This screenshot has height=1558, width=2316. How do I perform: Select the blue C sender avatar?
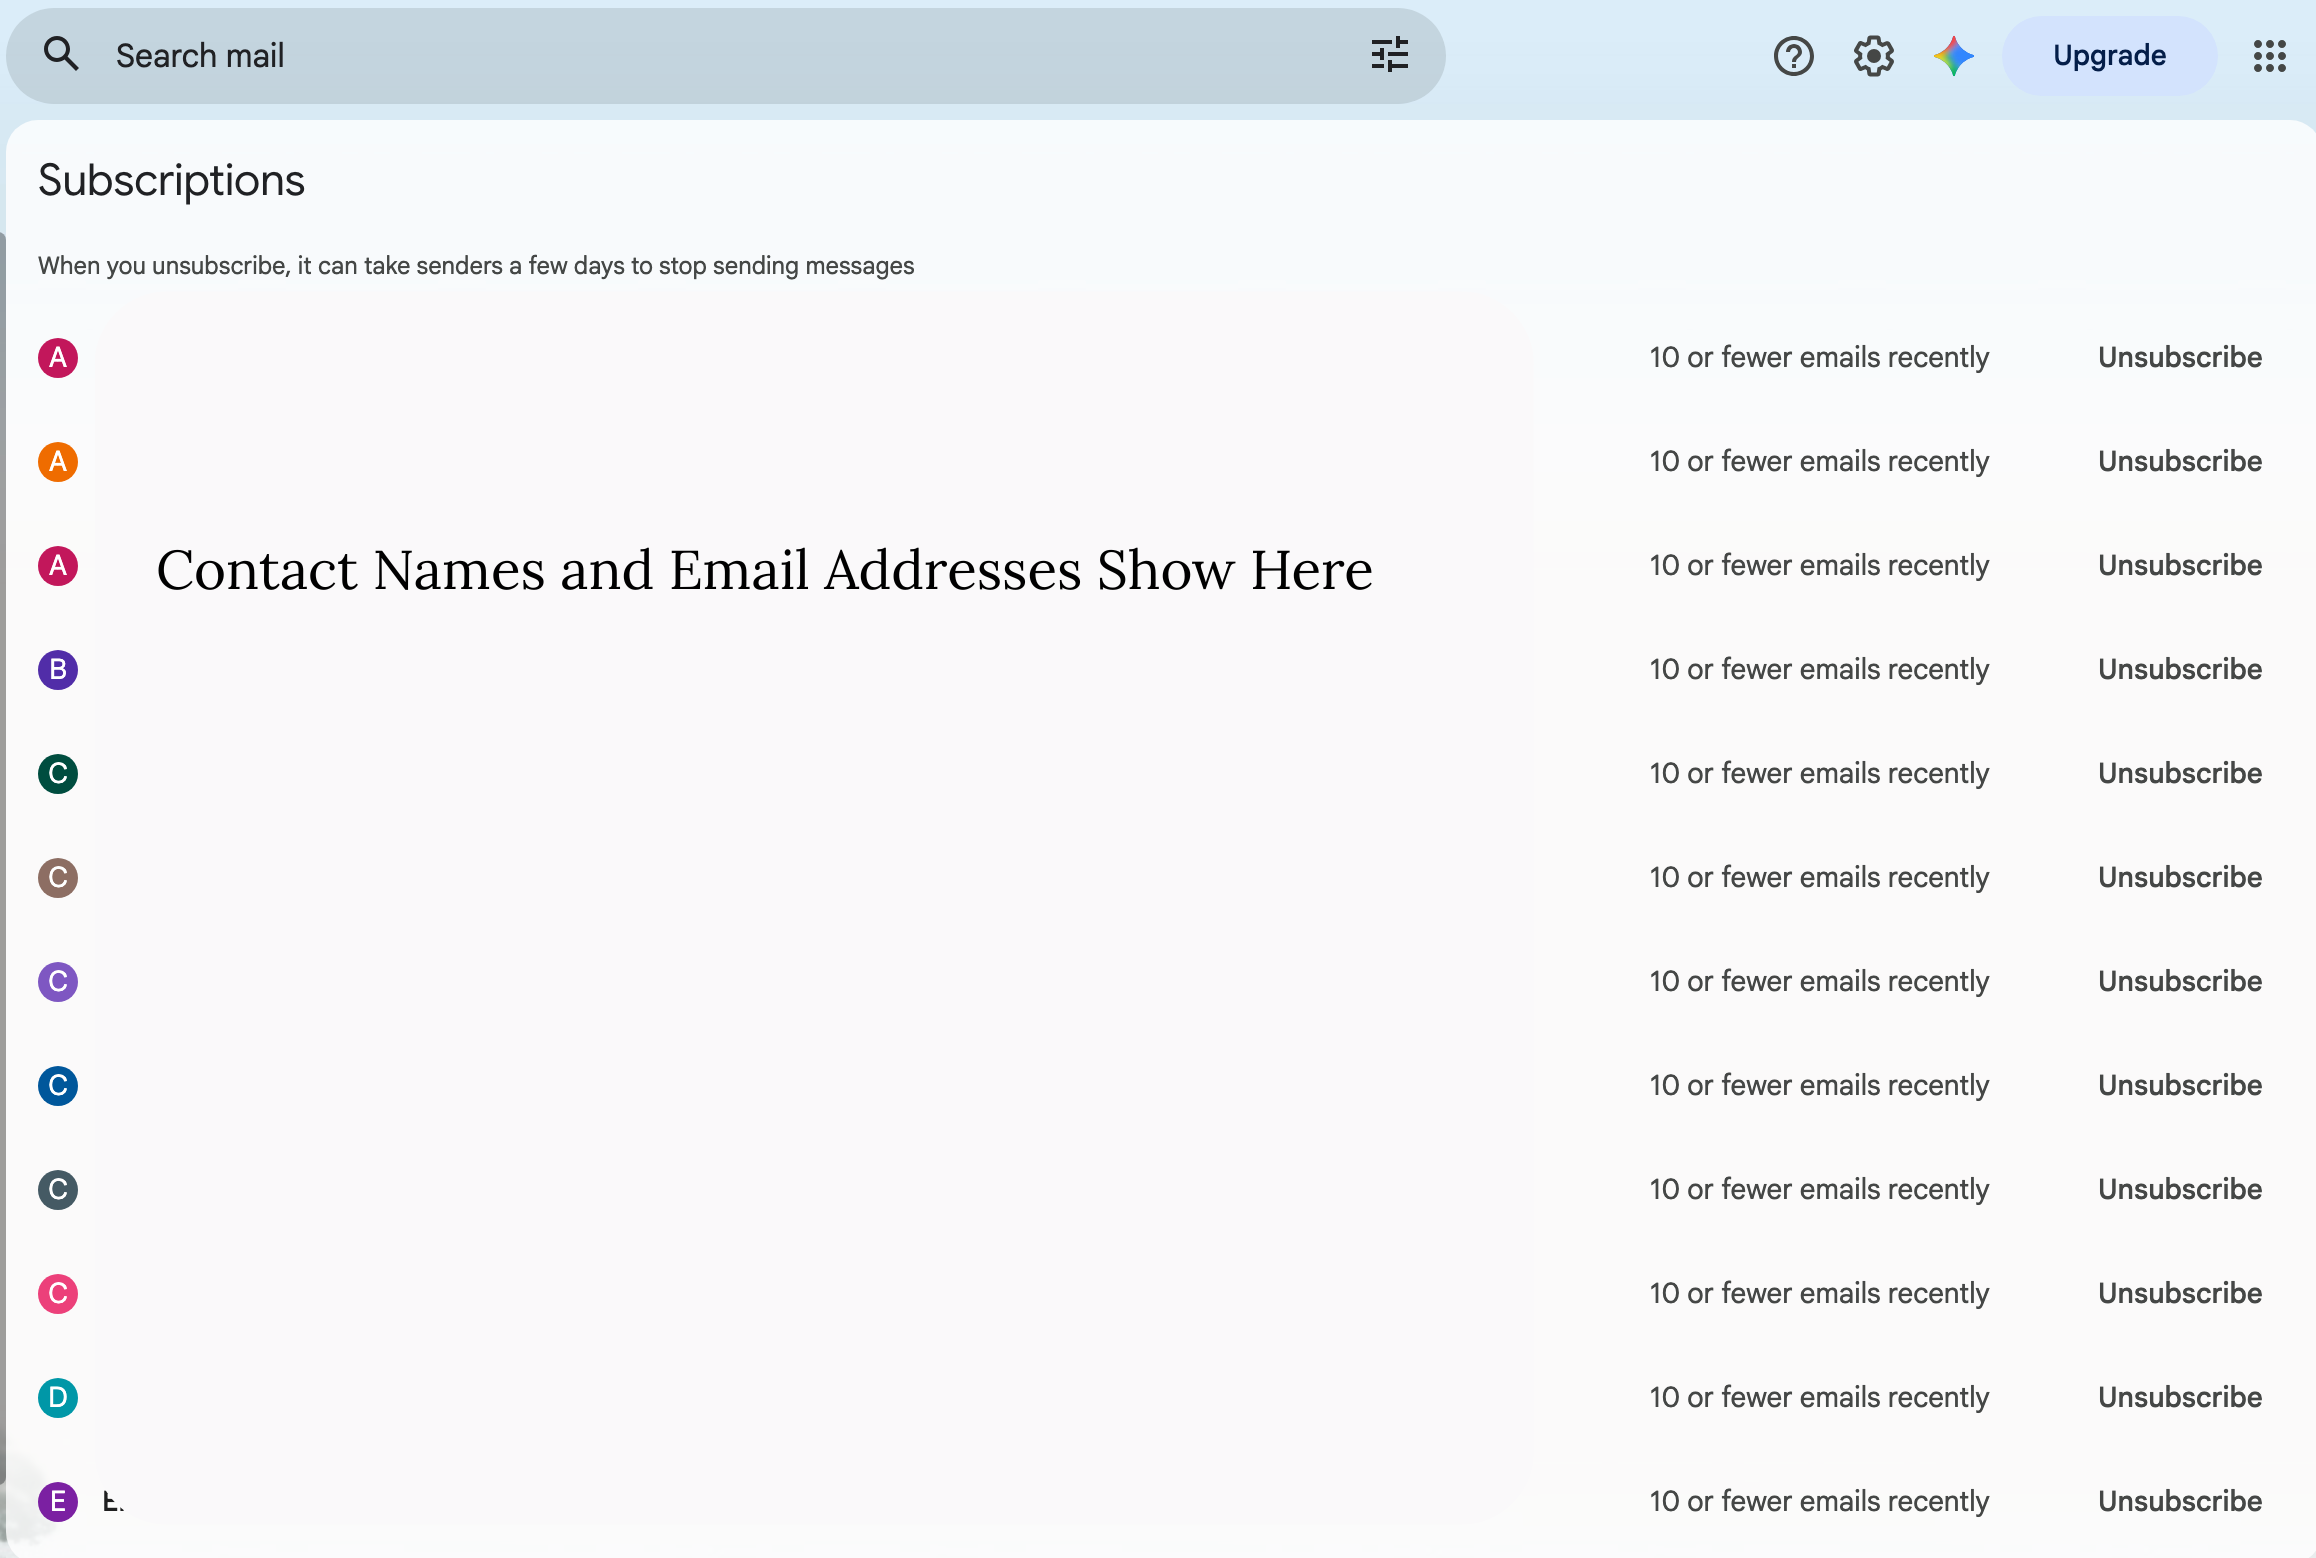click(58, 1086)
